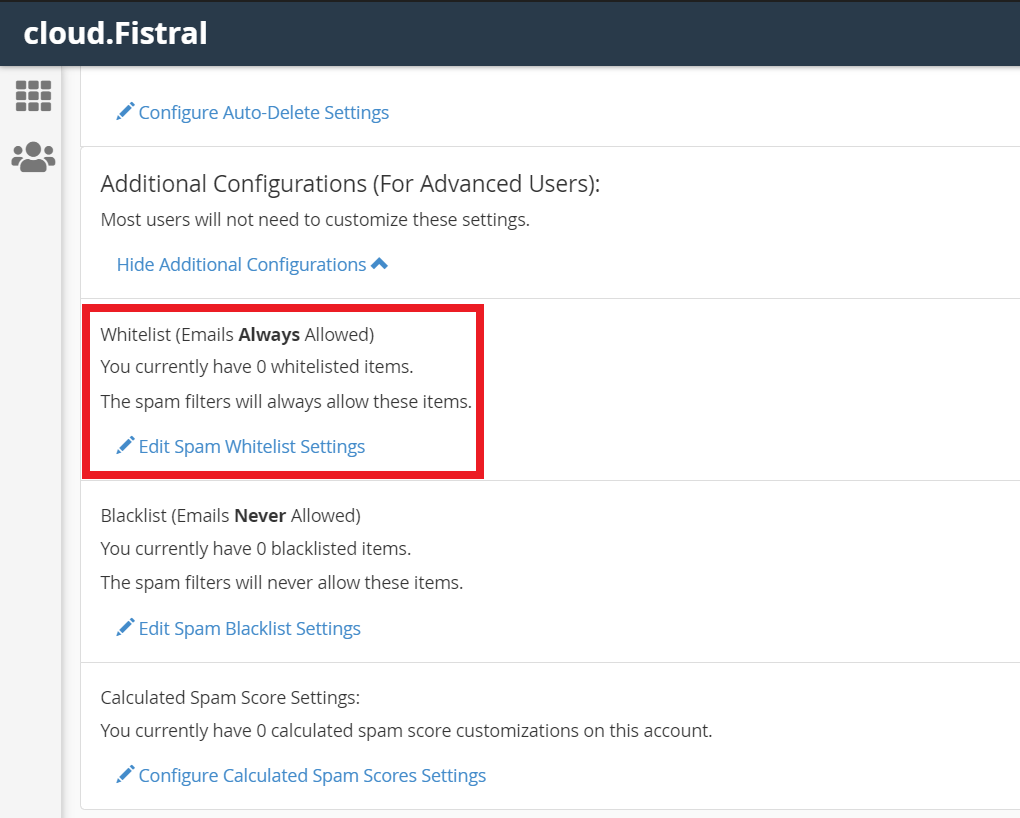Image resolution: width=1020 pixels, height=818 pixels.
Task: Collapse section using the up chevron arrow
Action: (379, 264)
